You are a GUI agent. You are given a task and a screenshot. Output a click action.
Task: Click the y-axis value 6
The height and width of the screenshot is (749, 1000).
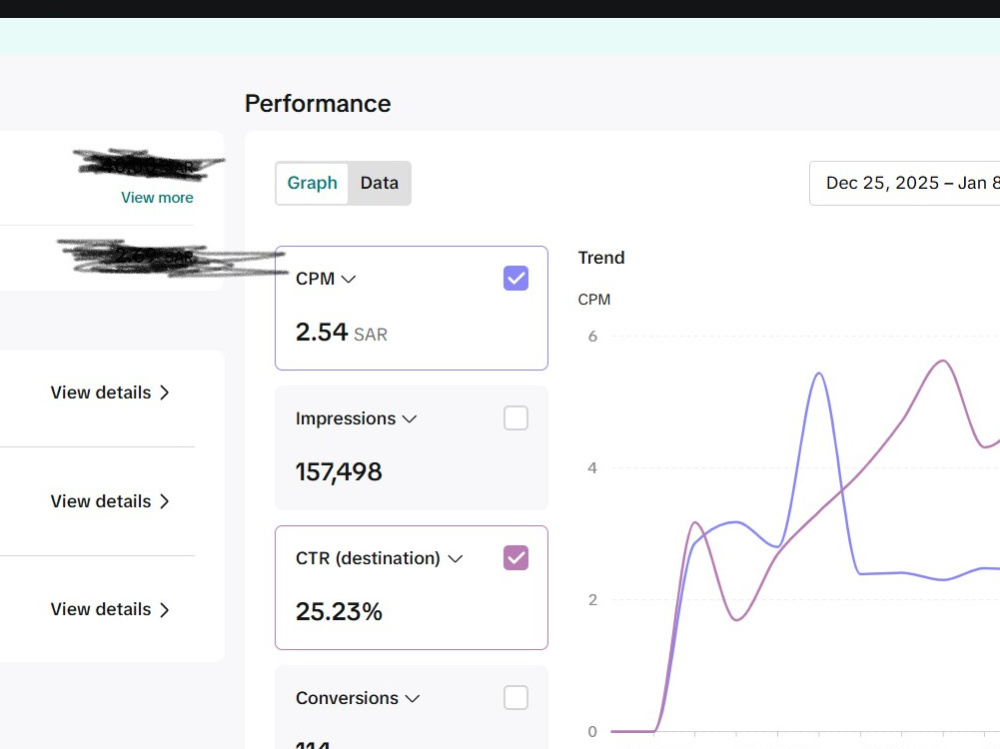tap(592, 336)
